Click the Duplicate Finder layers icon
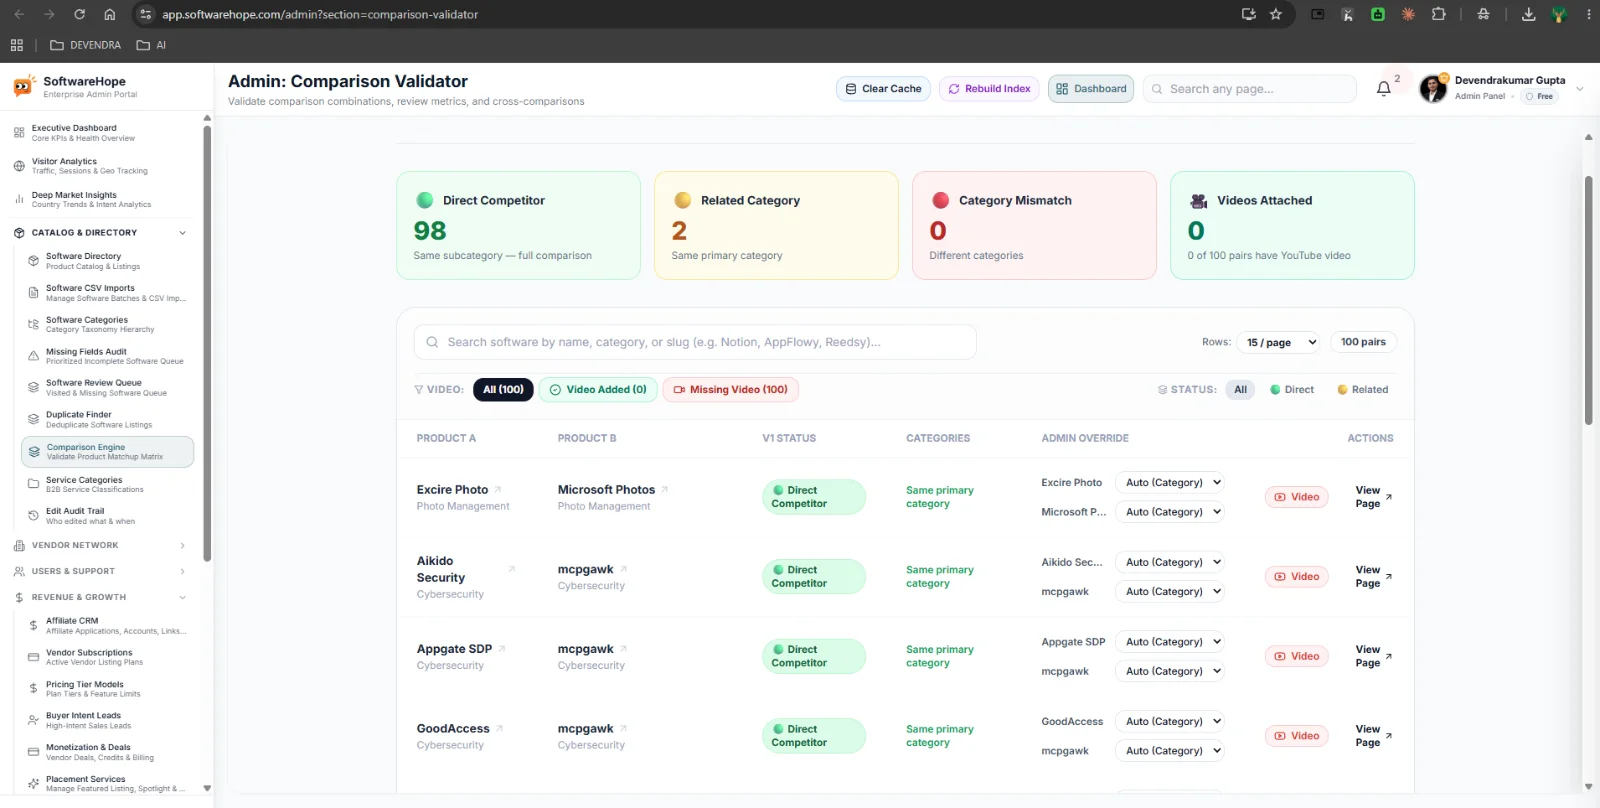1600x808 pixels. [33, 419]
